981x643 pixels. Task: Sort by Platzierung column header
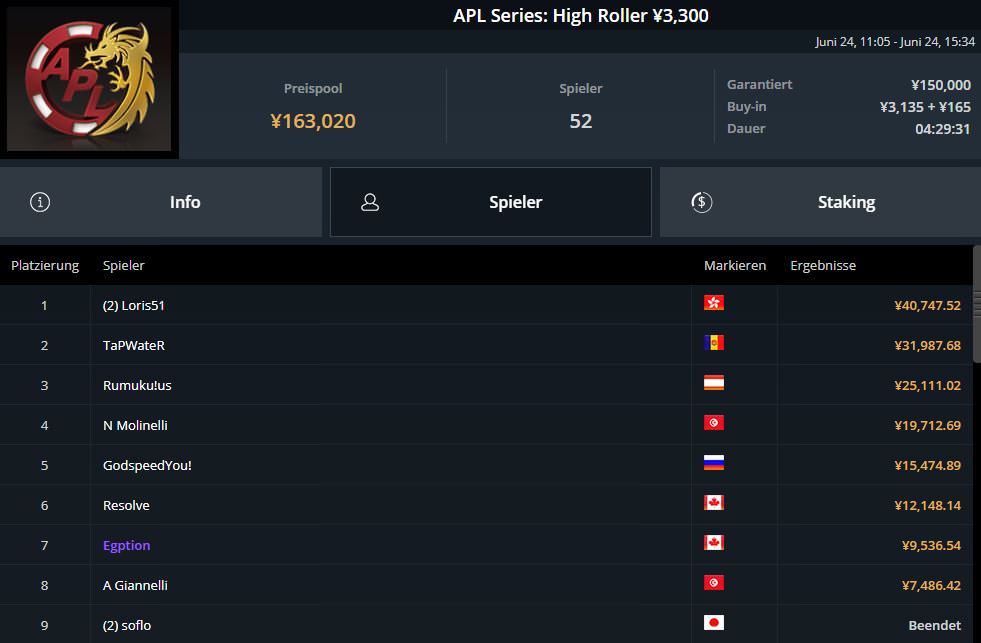click(x=45, y=266)
